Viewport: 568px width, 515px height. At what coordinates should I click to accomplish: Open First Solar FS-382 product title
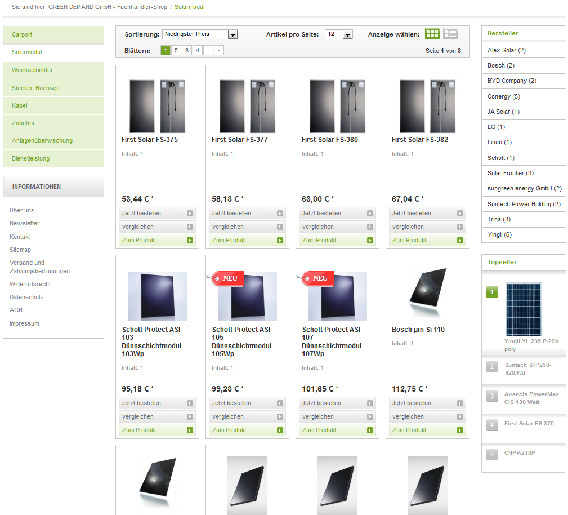(420, 139)
